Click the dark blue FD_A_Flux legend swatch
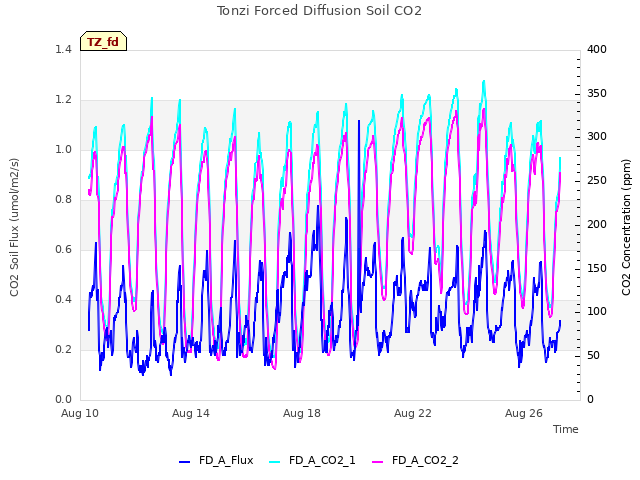Screen dimensions: 640x480 [184, 462]
